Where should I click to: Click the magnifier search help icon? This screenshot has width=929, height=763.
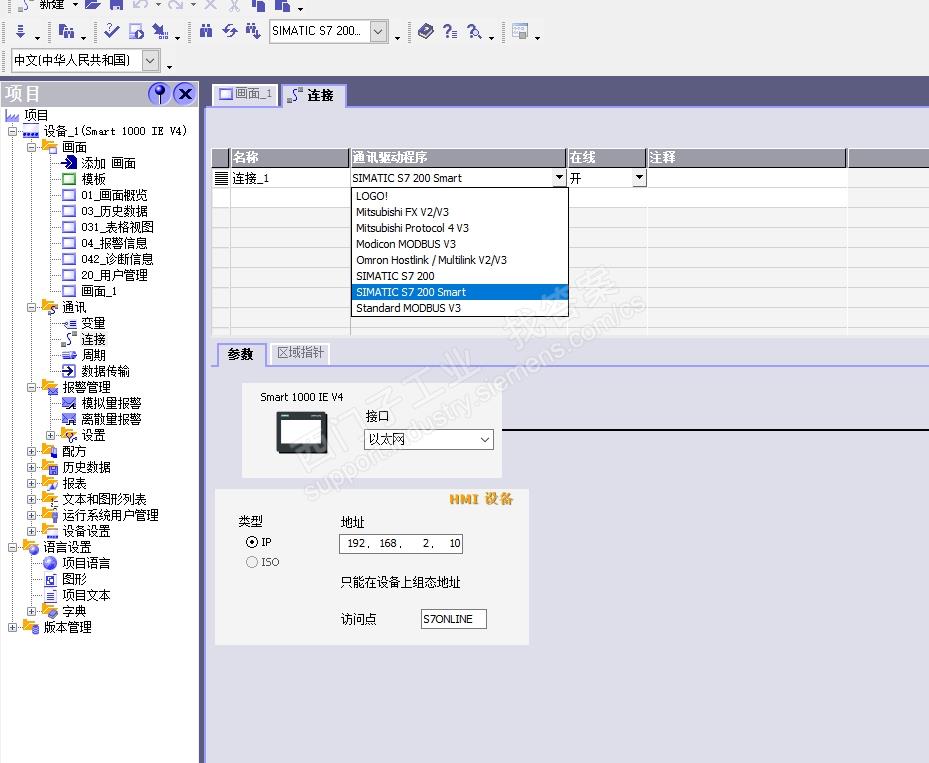[x=473, y=31]
